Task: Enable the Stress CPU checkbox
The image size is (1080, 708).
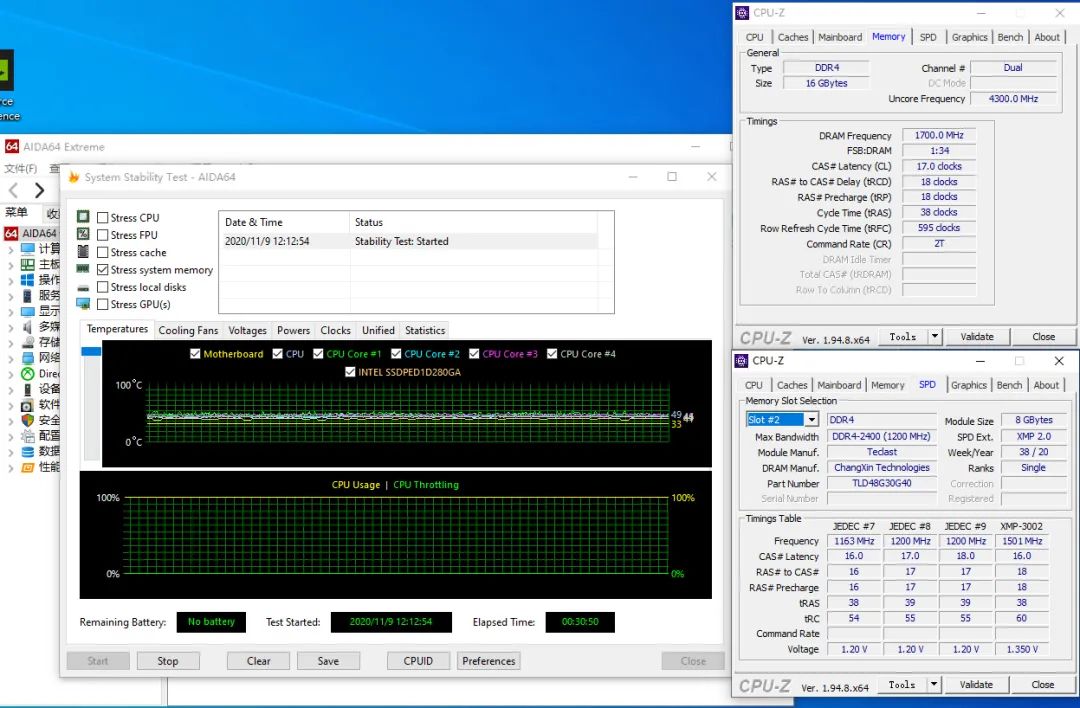Action: (103, 218)
